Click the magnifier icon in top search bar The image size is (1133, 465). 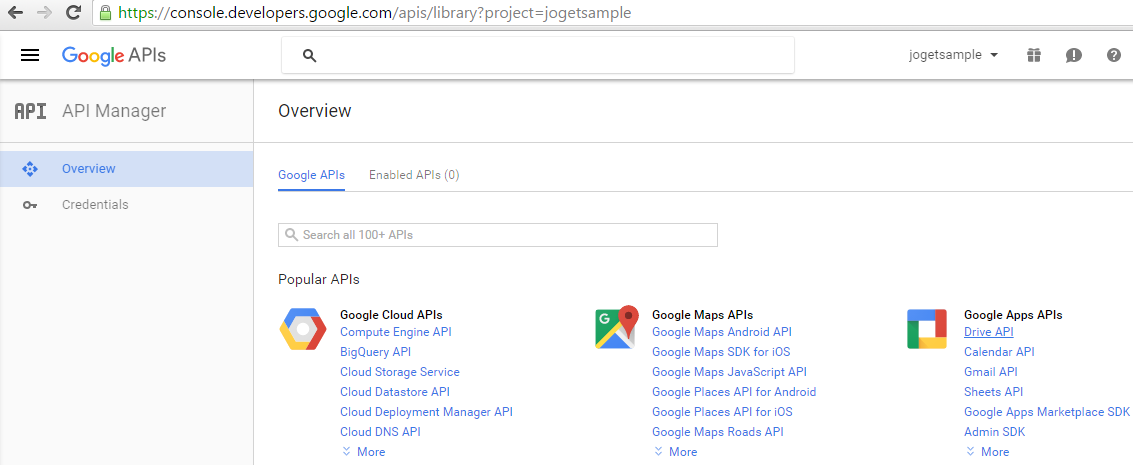click(x=309, y=56)
